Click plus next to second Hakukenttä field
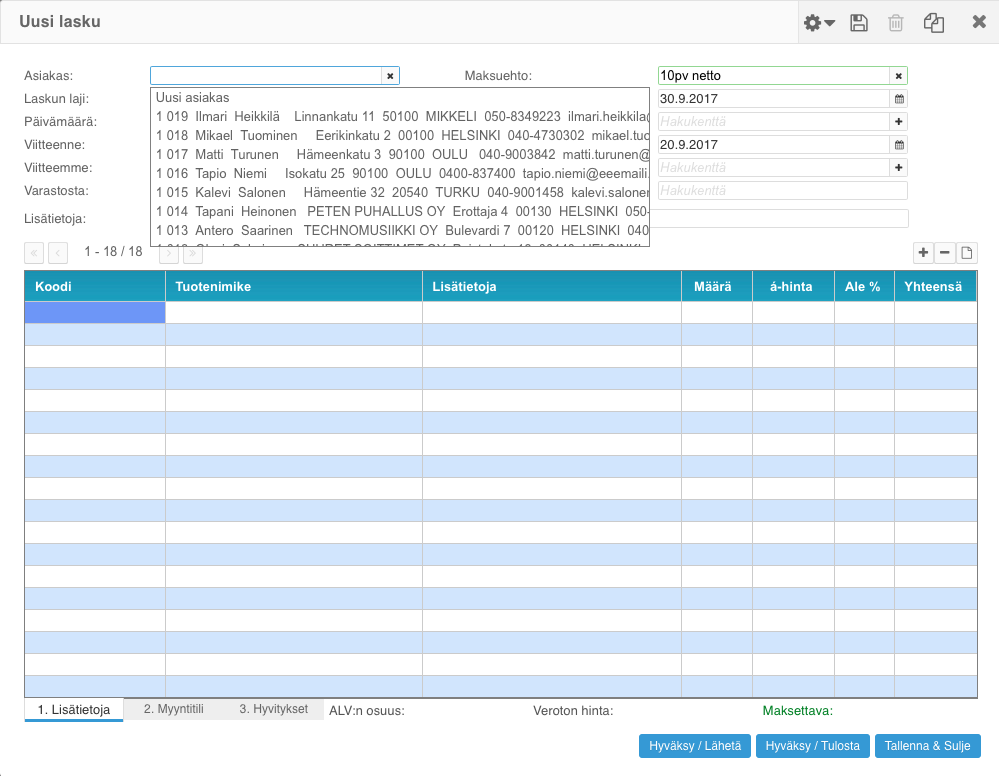Screen dimensions: 999x776 (899, 168)
